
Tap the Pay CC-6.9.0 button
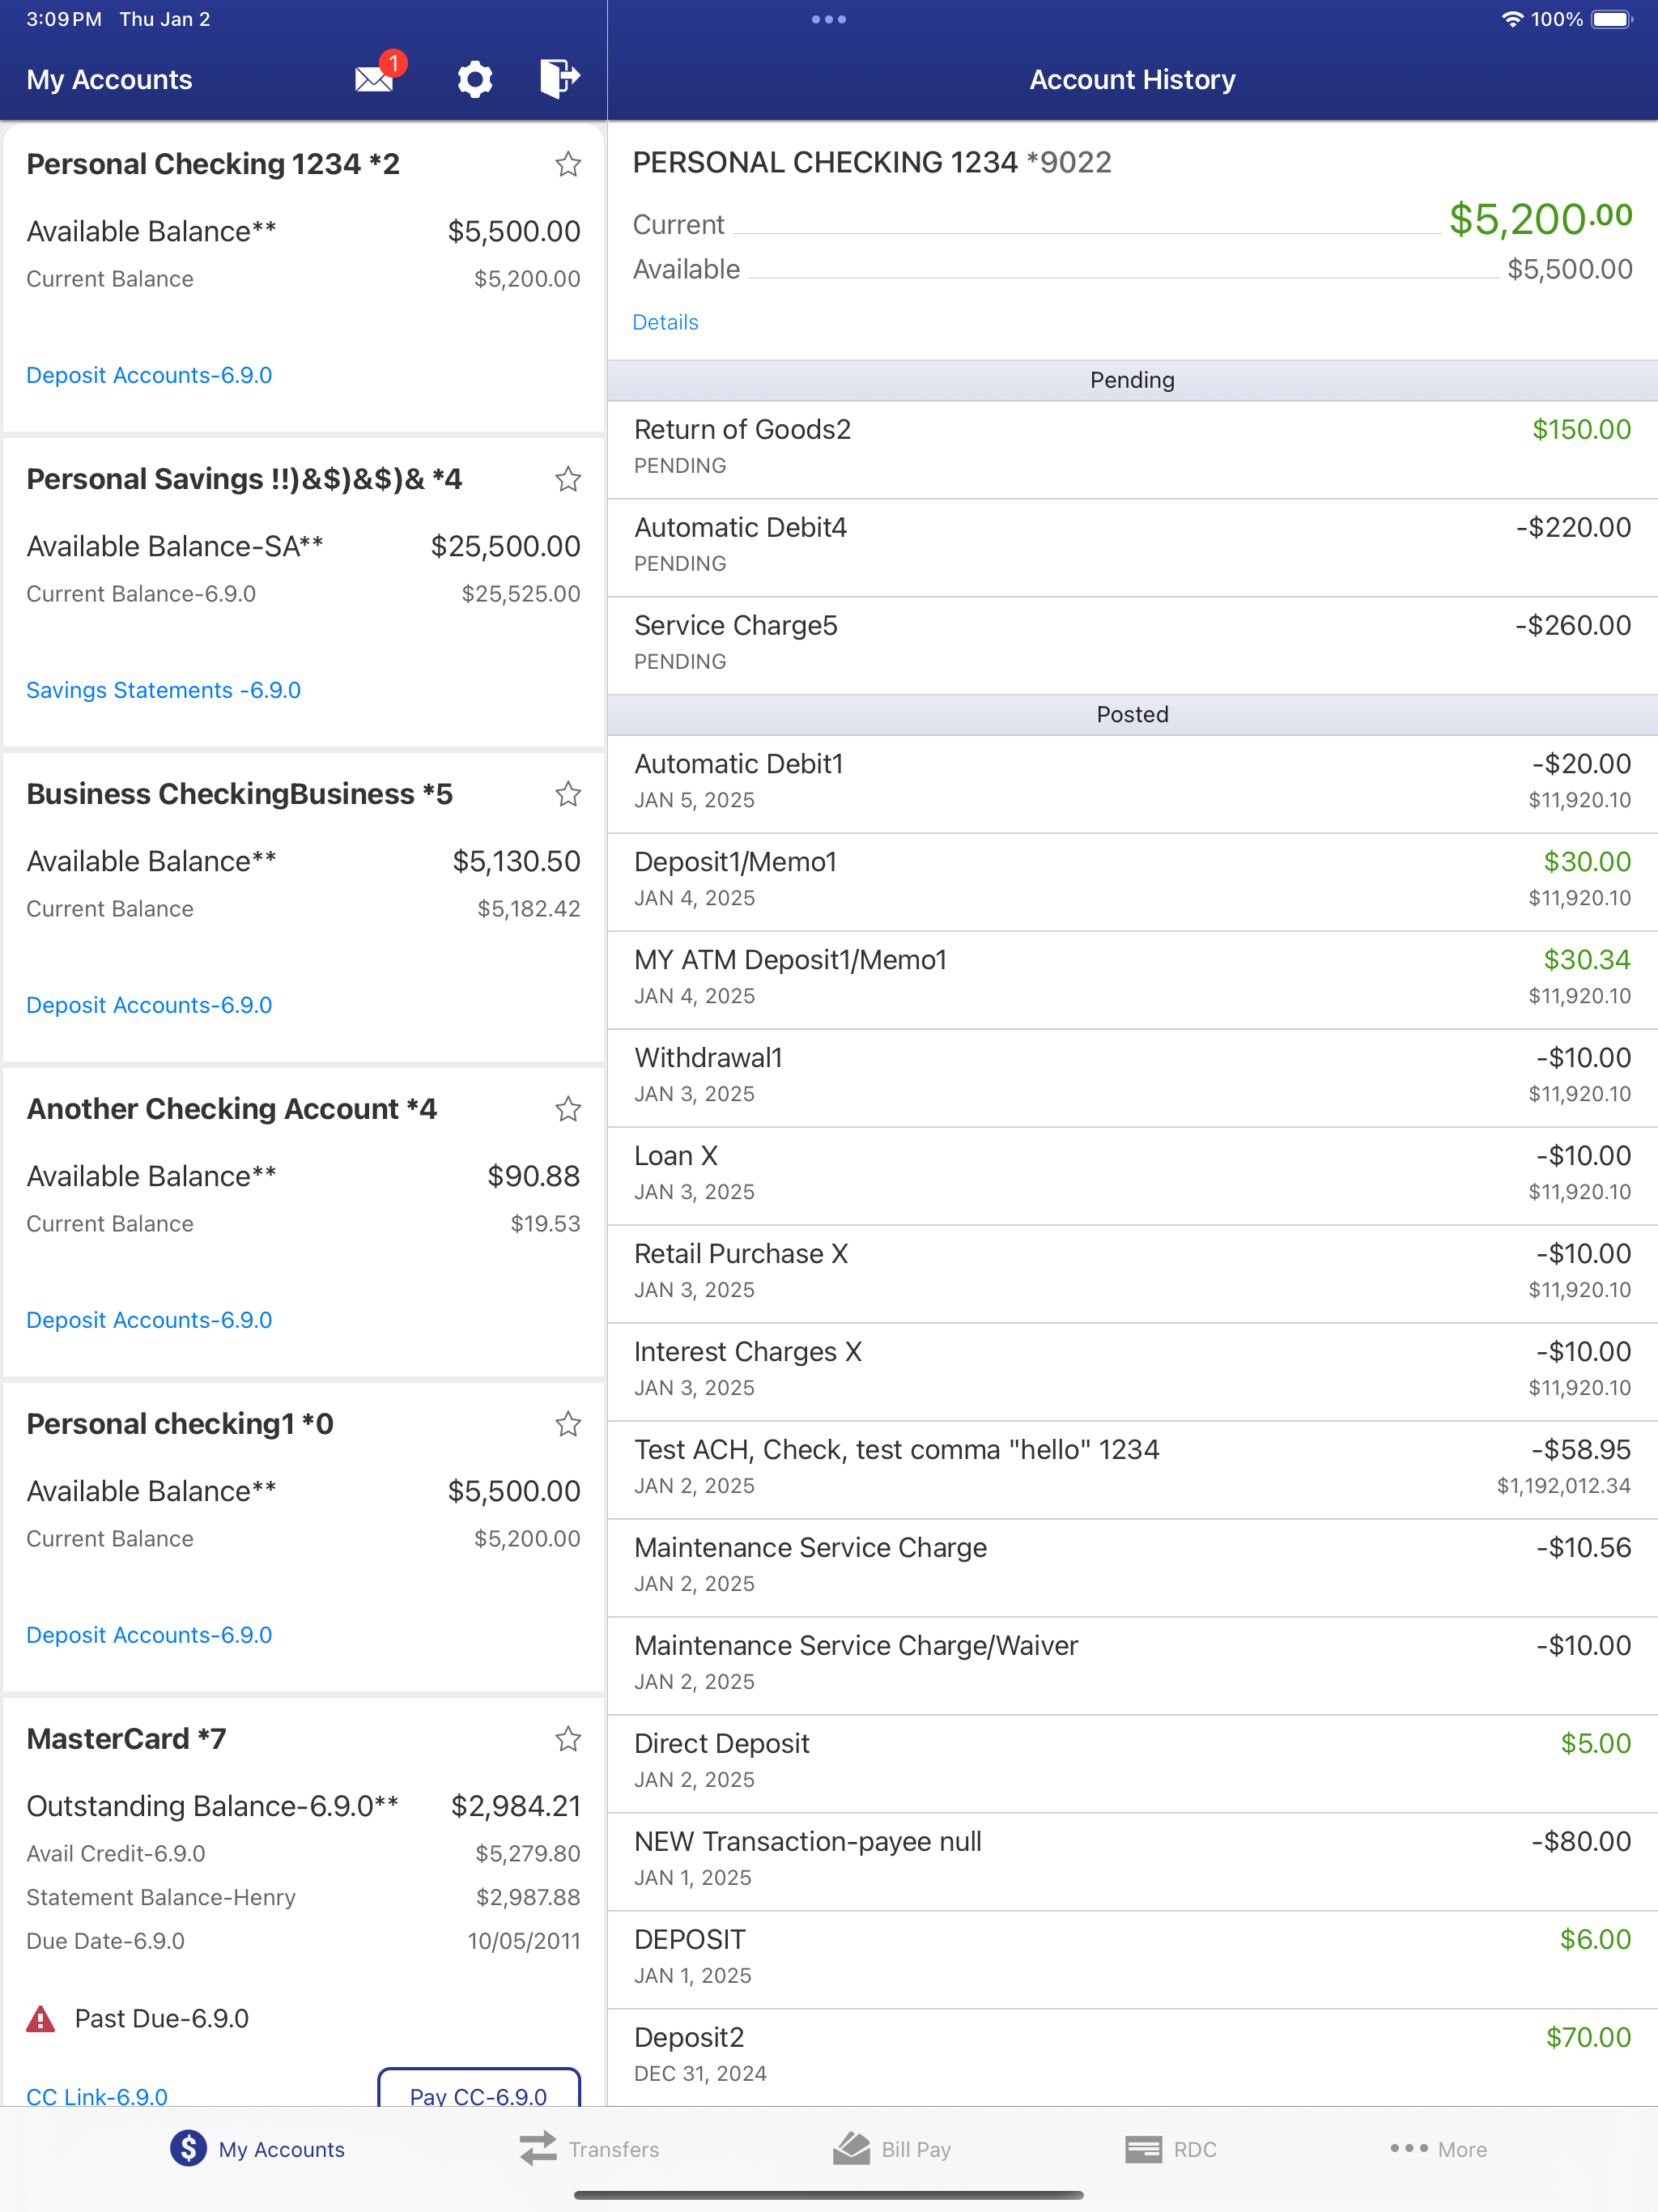pyautogui.click(x=479, y=2088)
